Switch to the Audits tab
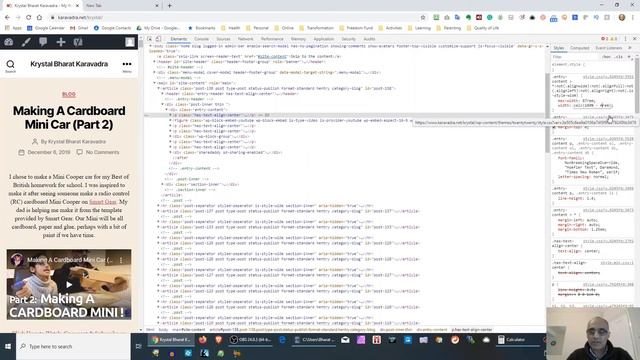Image resolution: width=640 pixels, height=360 pixels. pyautogui.click(x=369, y=39)
